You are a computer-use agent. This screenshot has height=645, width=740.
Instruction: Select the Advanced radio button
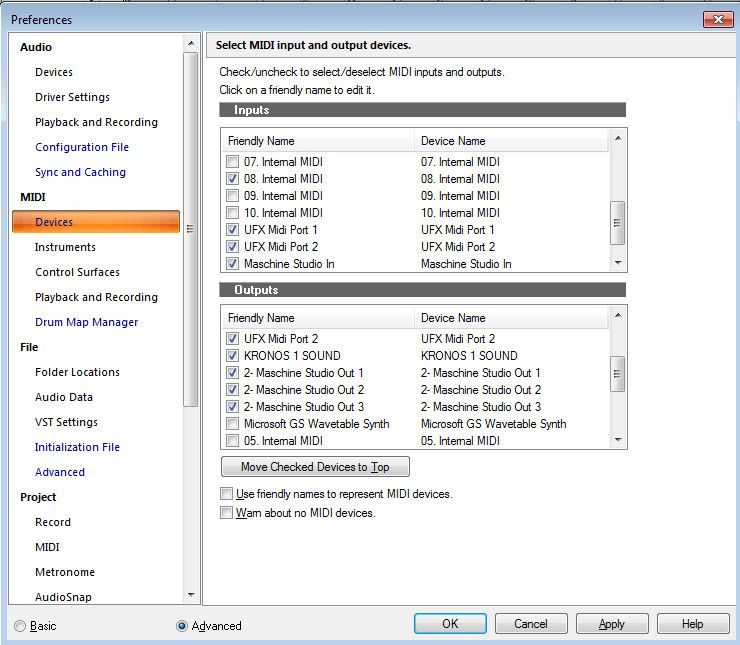point(182,626)
